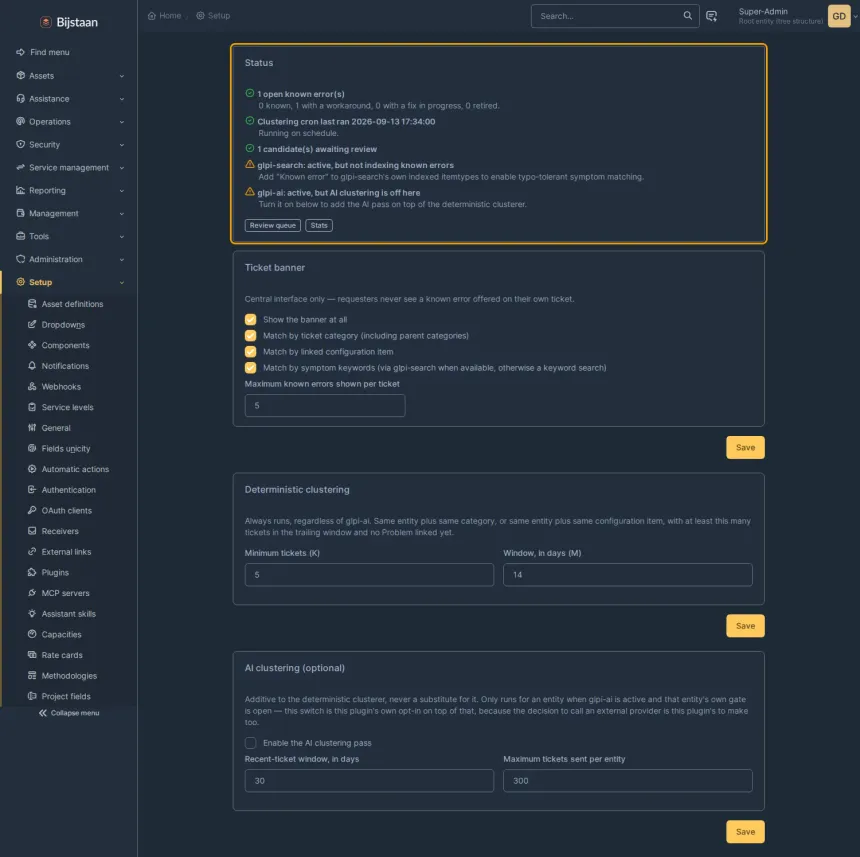Click the Review queue button
Screen dimensions: 860x857
273,225
